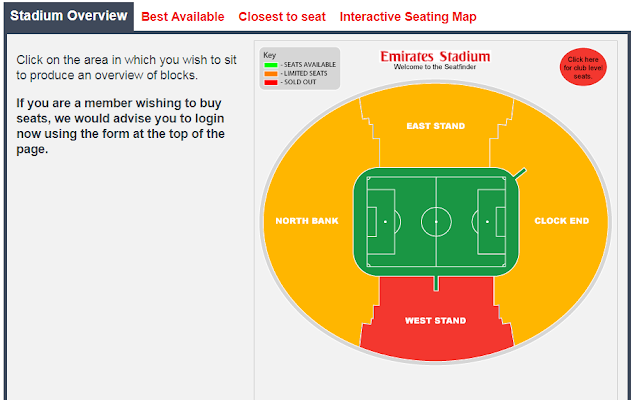Click the Welcome to the Seatfinder text
This screenshot has width=640, height=400.
435,67
